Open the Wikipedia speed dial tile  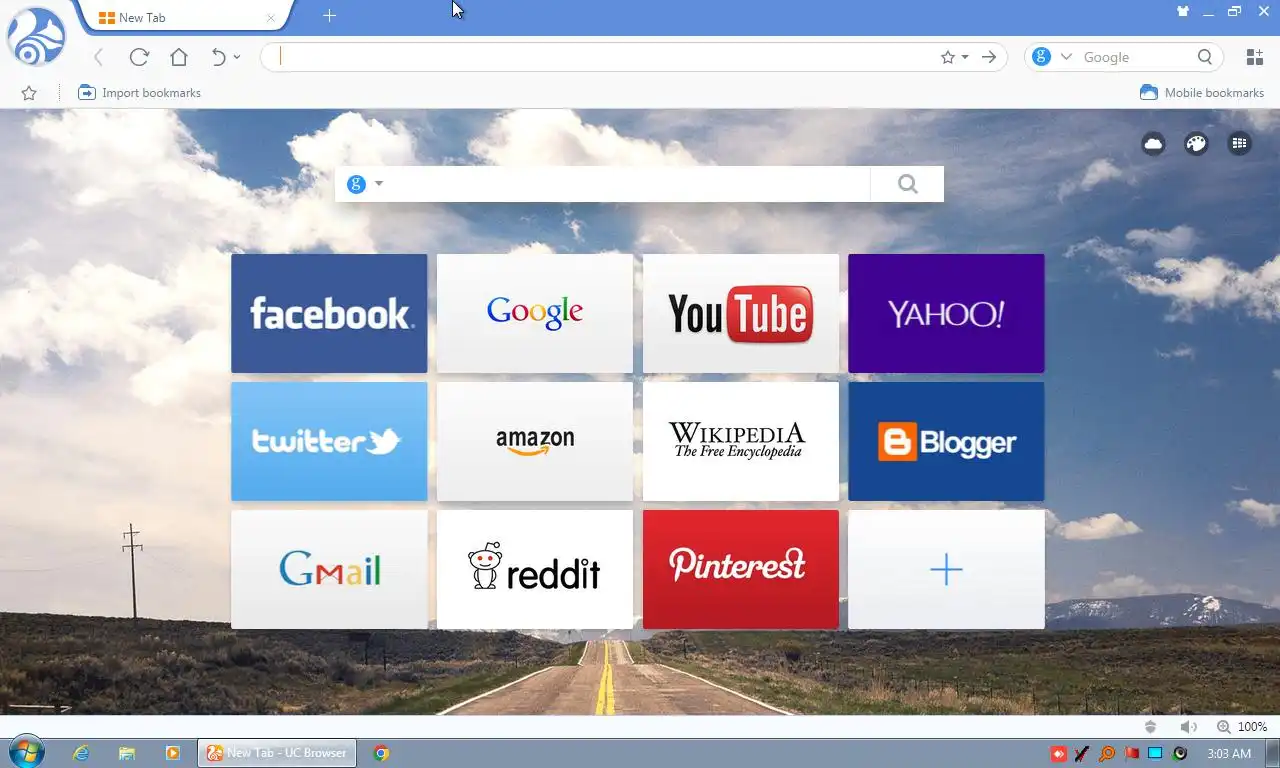741,441
